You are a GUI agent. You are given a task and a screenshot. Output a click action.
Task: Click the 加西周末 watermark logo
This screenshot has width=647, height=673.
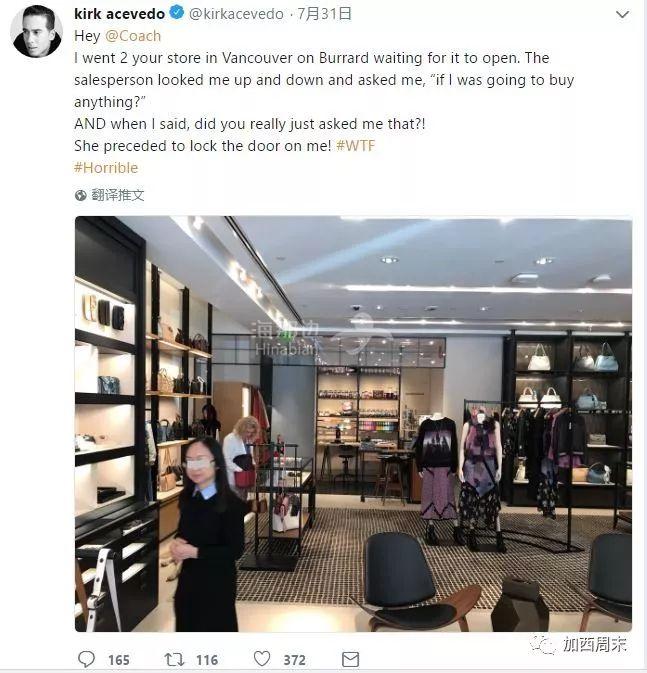578,644
